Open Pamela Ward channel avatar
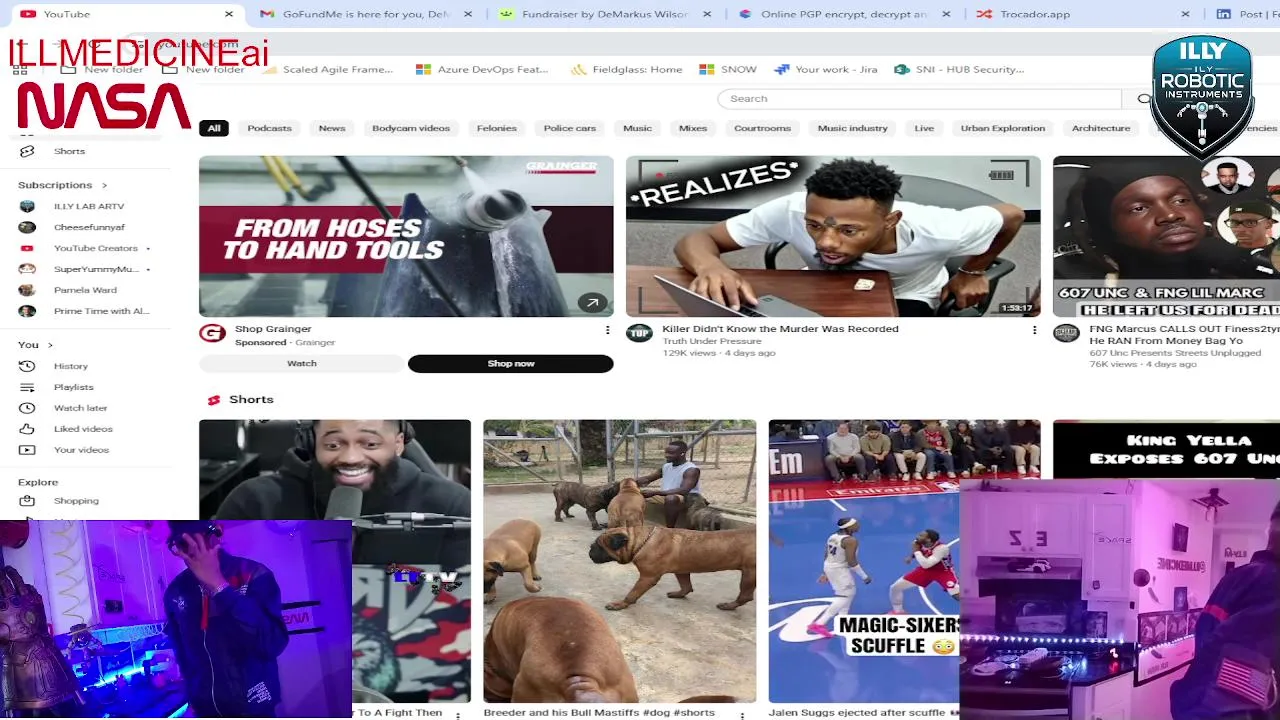 [27, 290]
